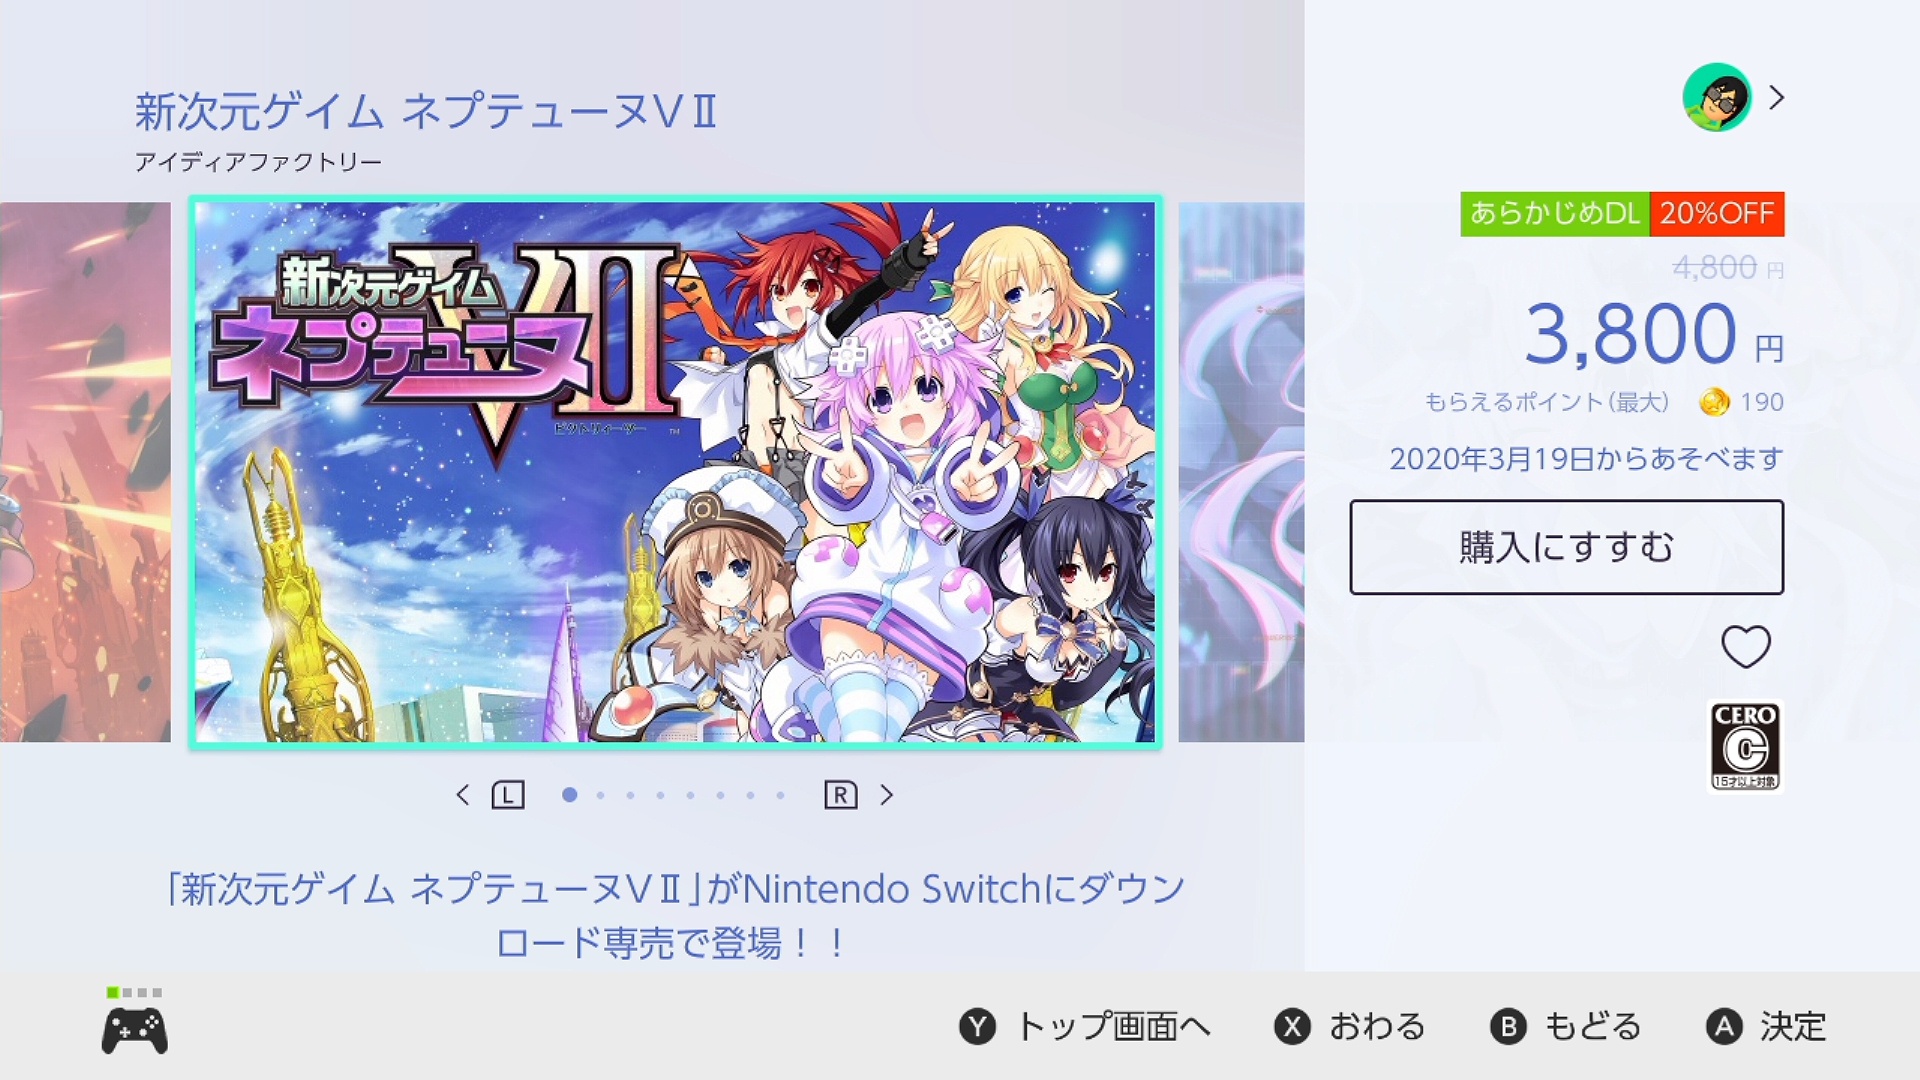This screenshot has width=1920, height=1080.
Task: Open the user profile avatar icon
Action: 1717,98
